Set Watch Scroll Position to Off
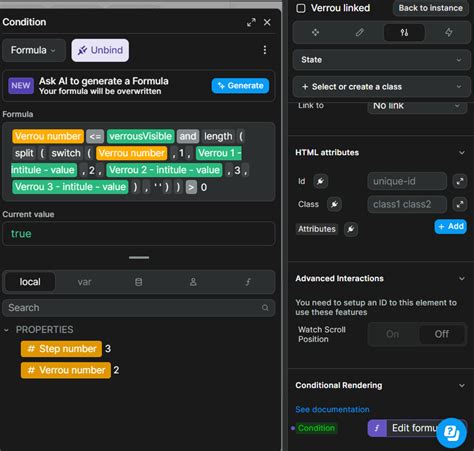 pos(442,334)
